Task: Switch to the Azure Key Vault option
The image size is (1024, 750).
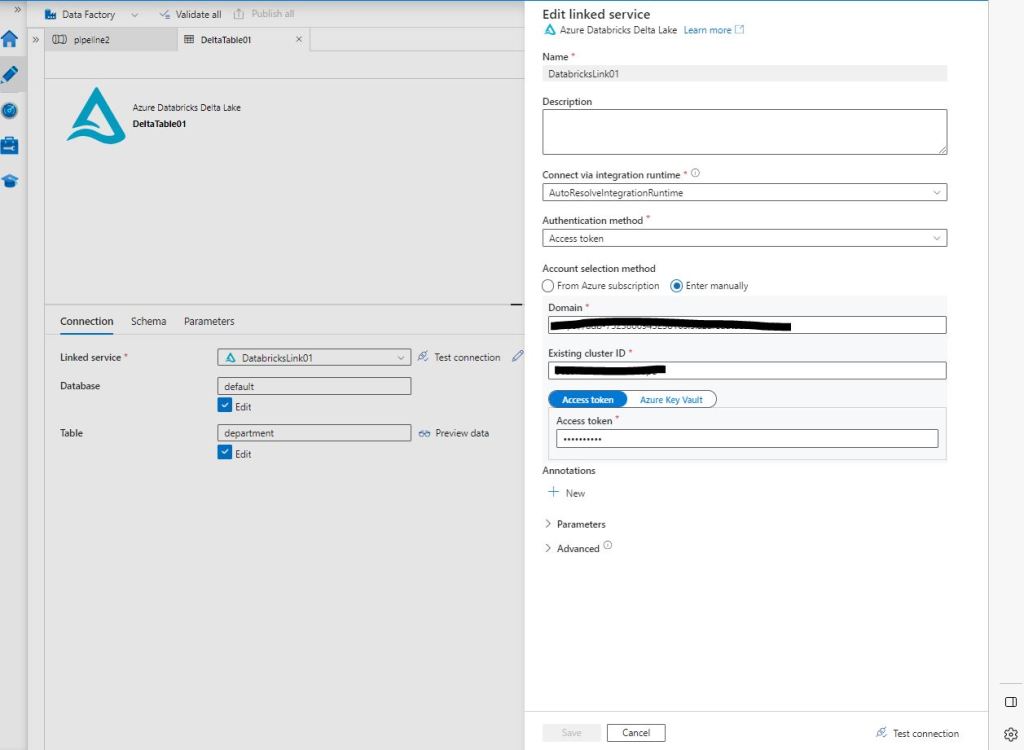Action: pos(671,400)
